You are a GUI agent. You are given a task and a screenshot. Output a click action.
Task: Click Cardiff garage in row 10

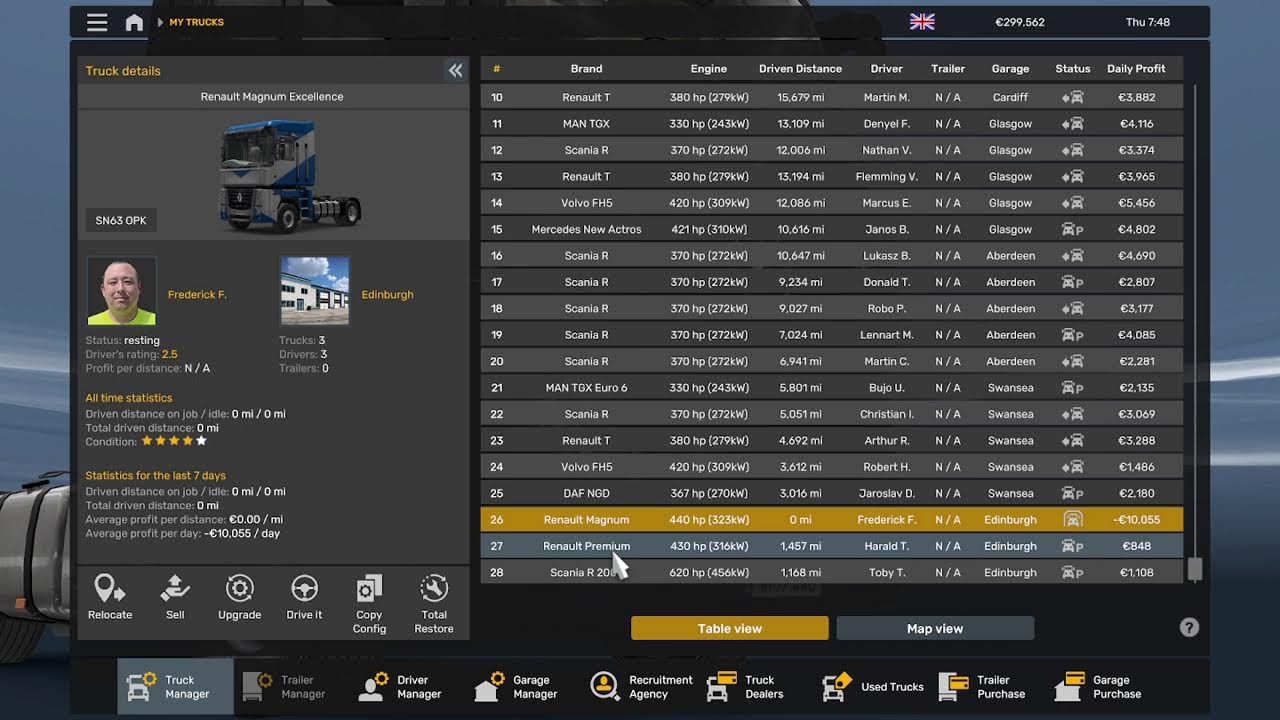coord(1010,98)
